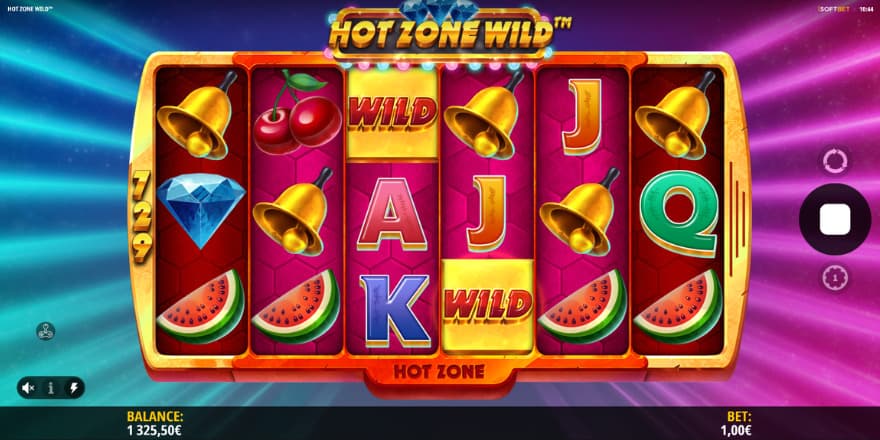Open the bet chip selector icon
Image resolution: width=880 pixels, height=440 pixels.
(x=835, y=277)
